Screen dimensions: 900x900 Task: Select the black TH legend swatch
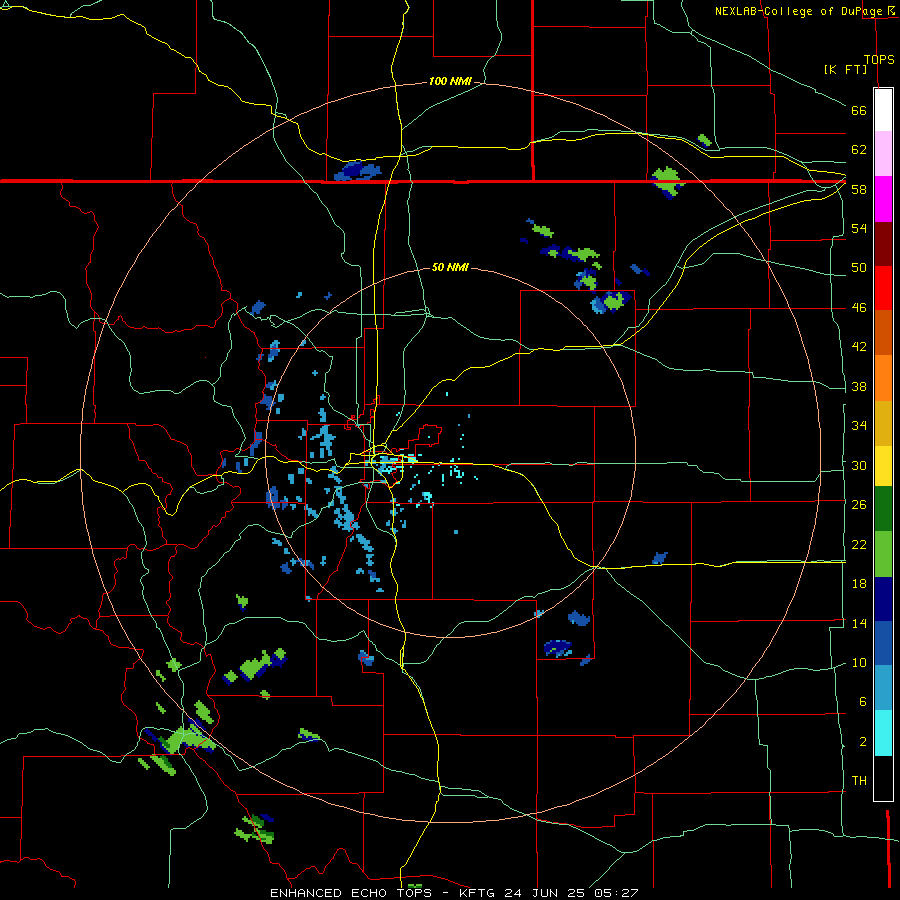coord(883,778)
